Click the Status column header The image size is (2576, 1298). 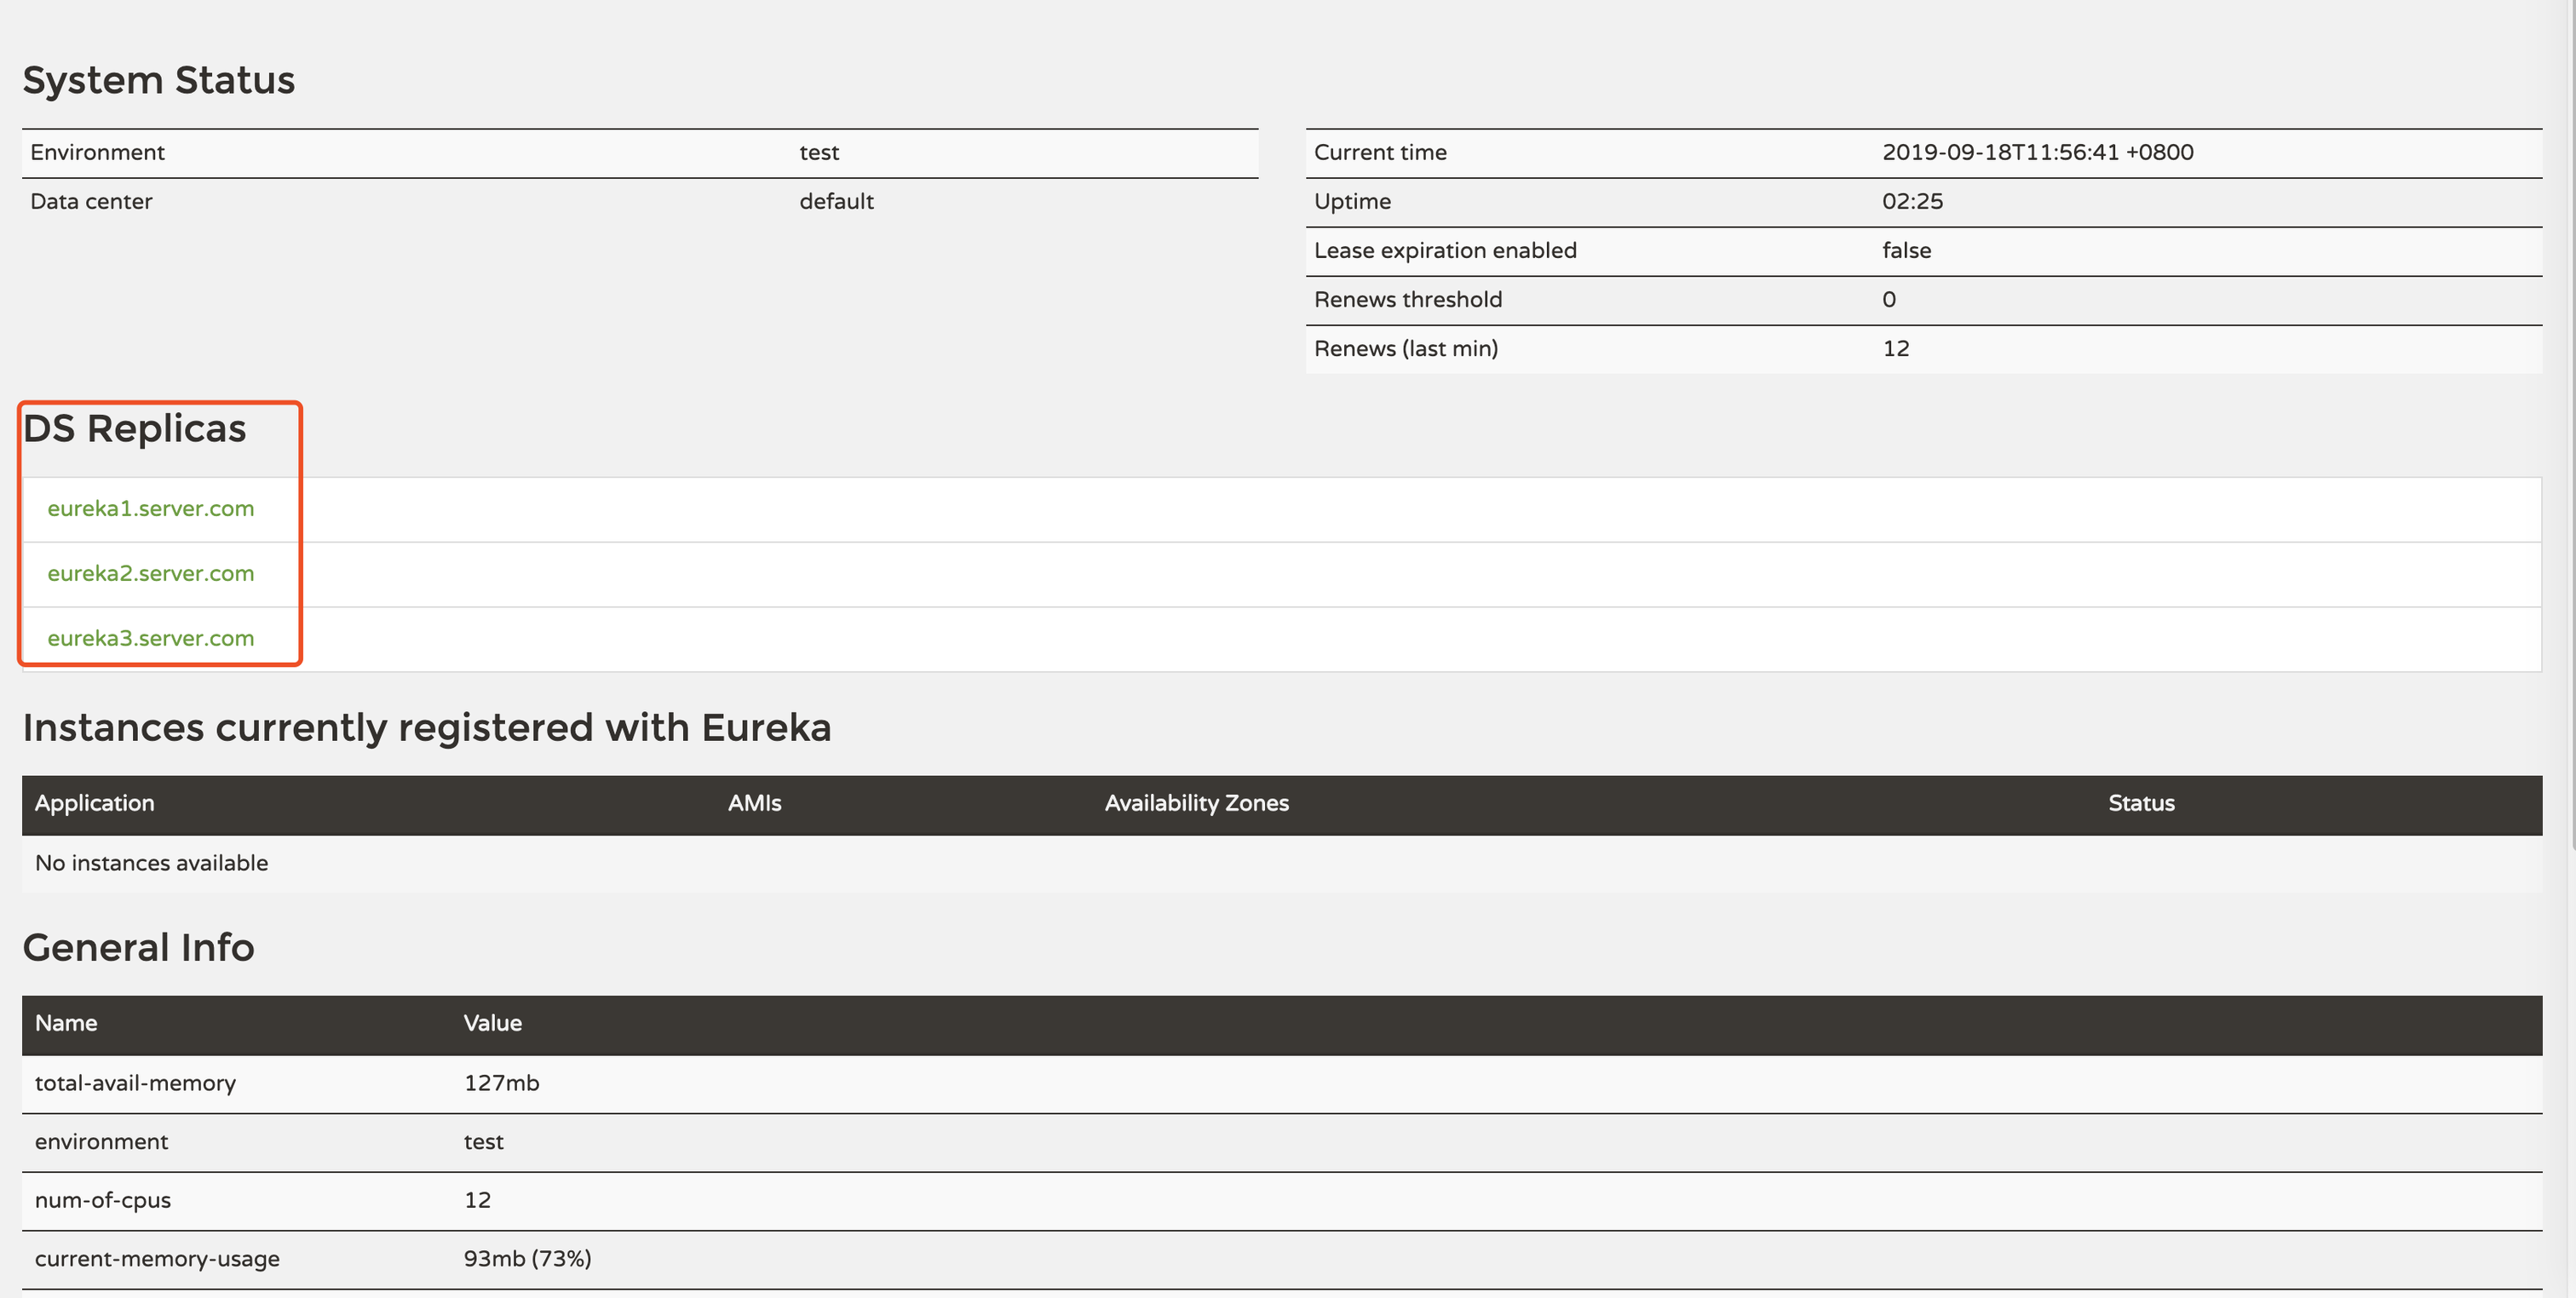(2142, 803)
